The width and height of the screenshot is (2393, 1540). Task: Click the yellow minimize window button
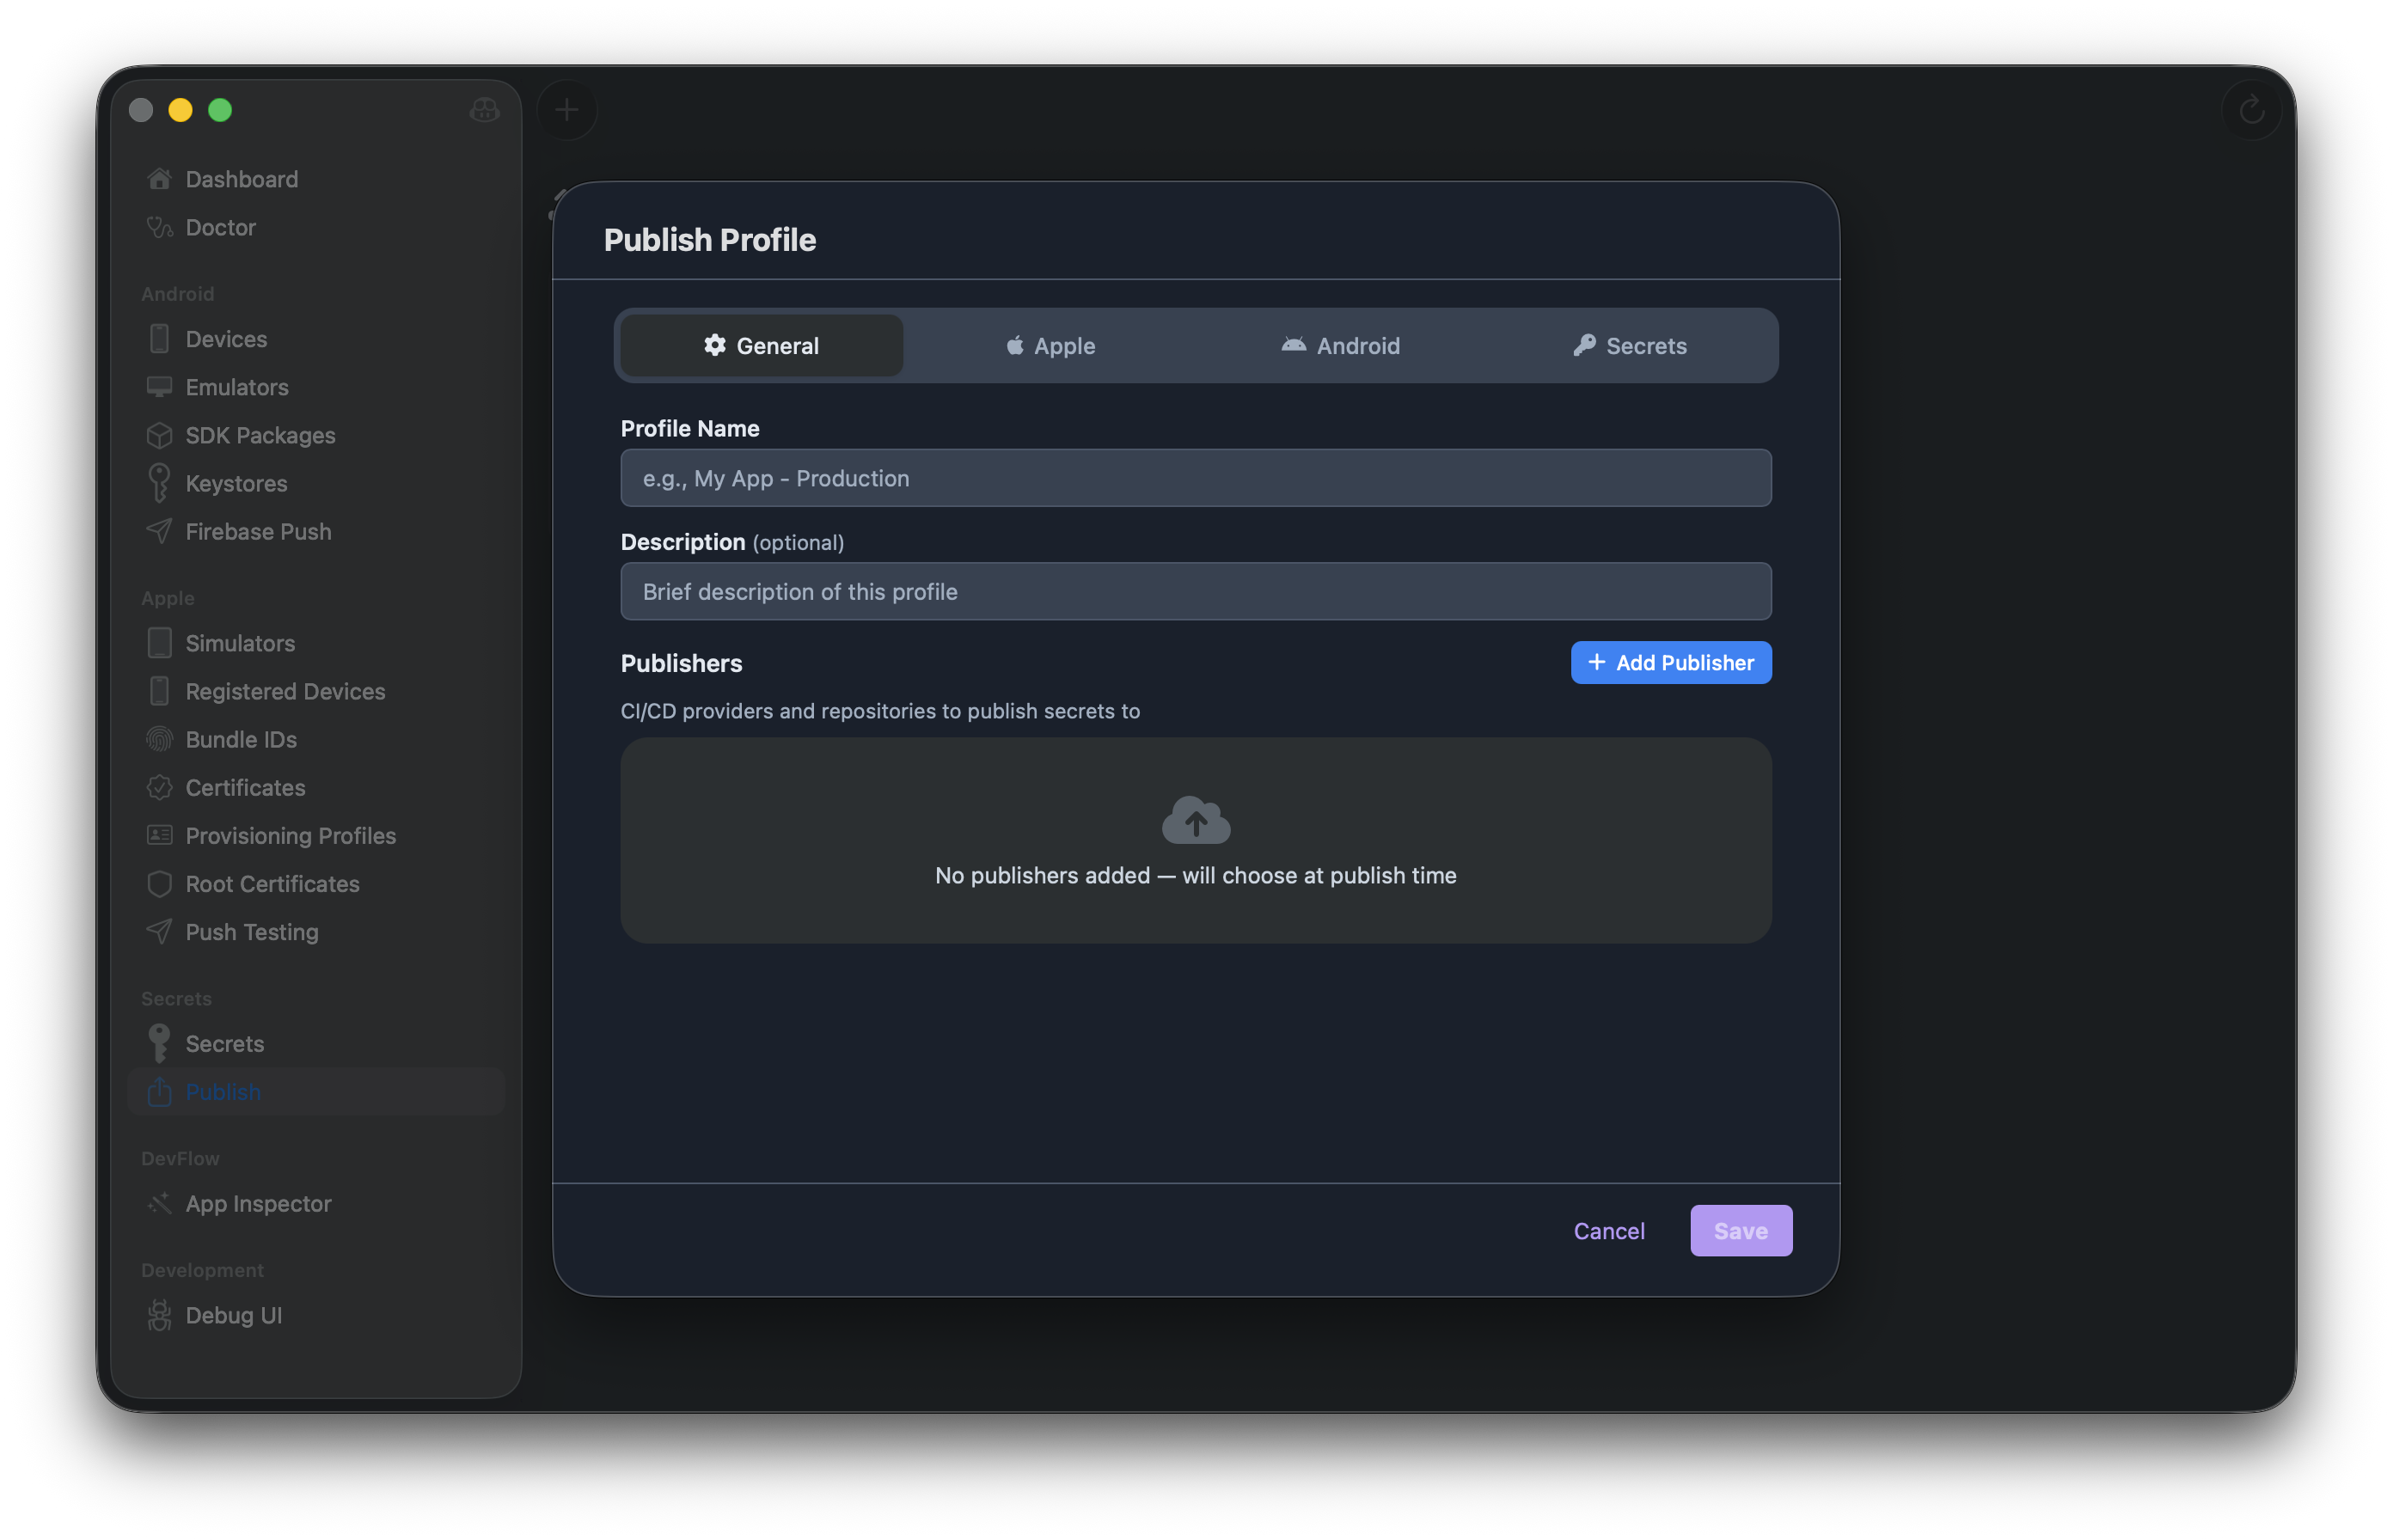(x=180, y=110)
